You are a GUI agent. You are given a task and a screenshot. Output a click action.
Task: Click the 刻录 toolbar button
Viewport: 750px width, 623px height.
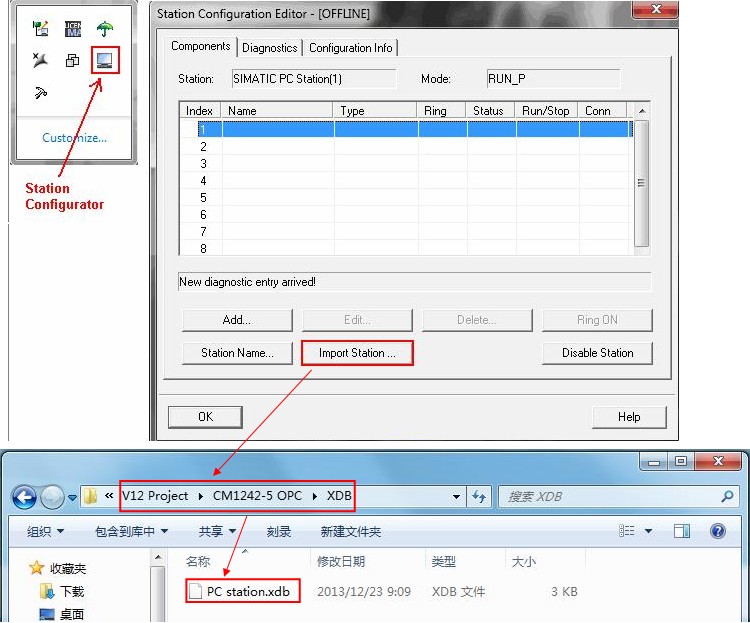[279, 532]
